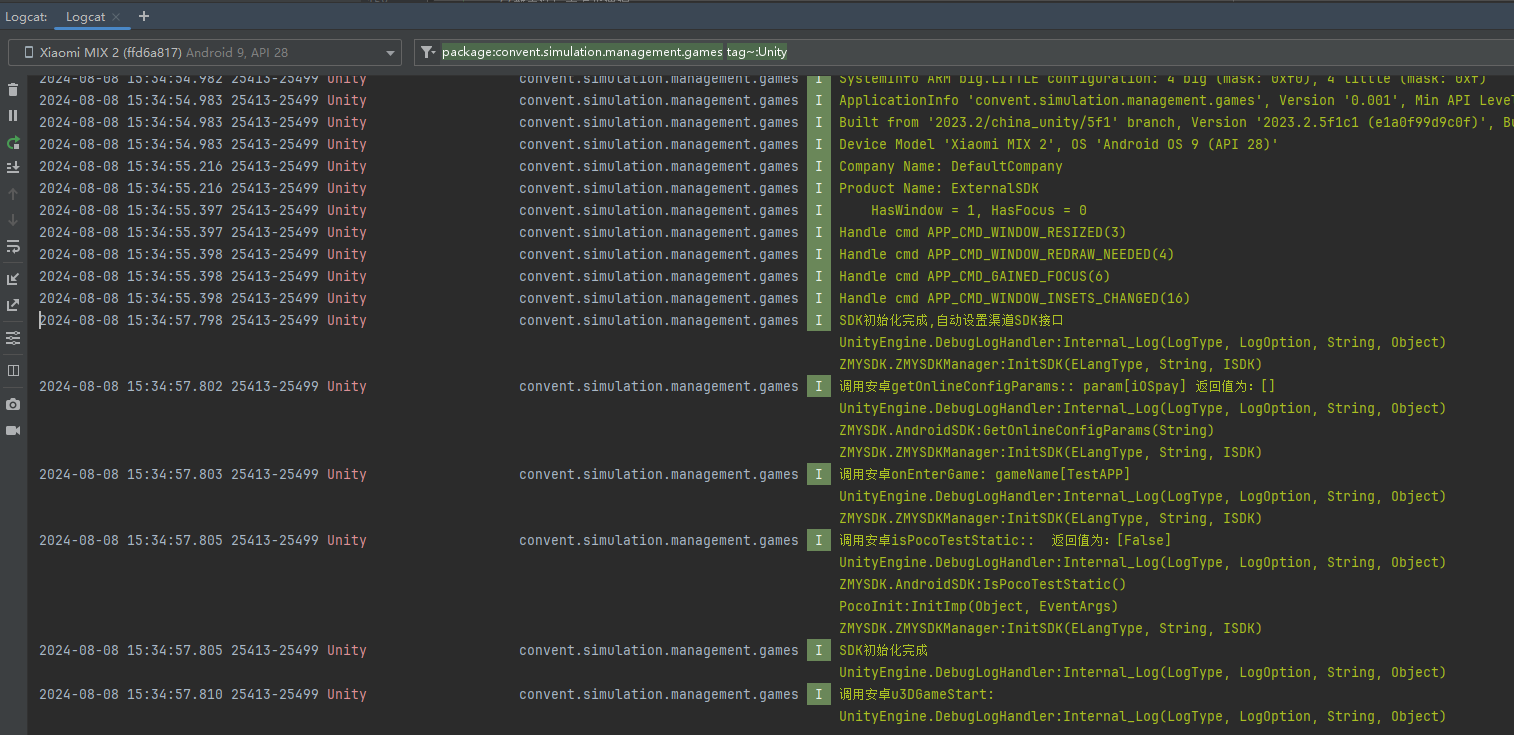Click timestamp '15:34:57.803' in the log
1514x735 pixels.
175,474
